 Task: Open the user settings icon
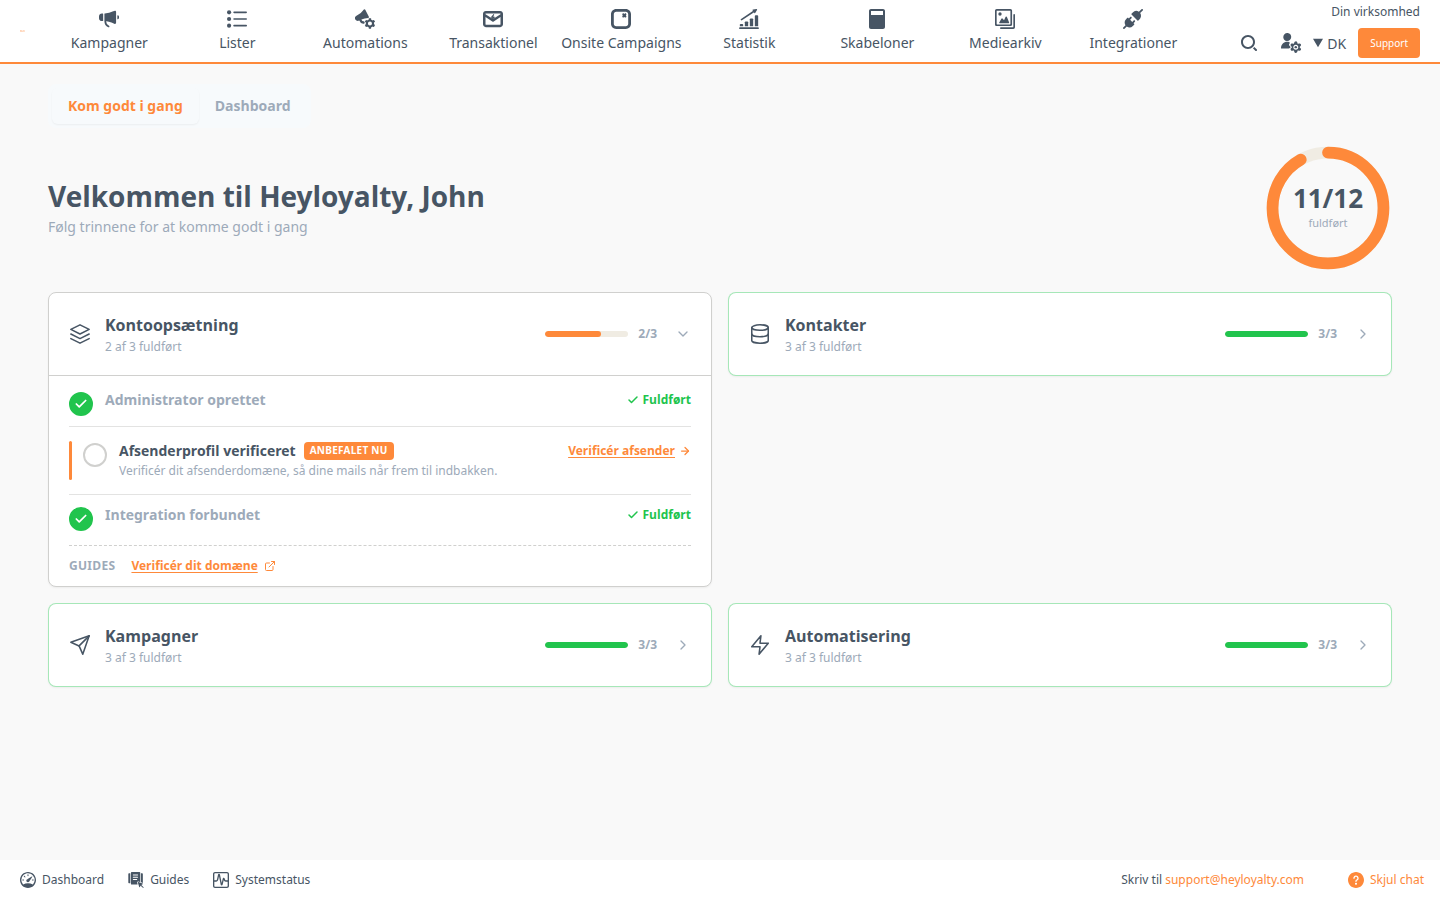1291,43
